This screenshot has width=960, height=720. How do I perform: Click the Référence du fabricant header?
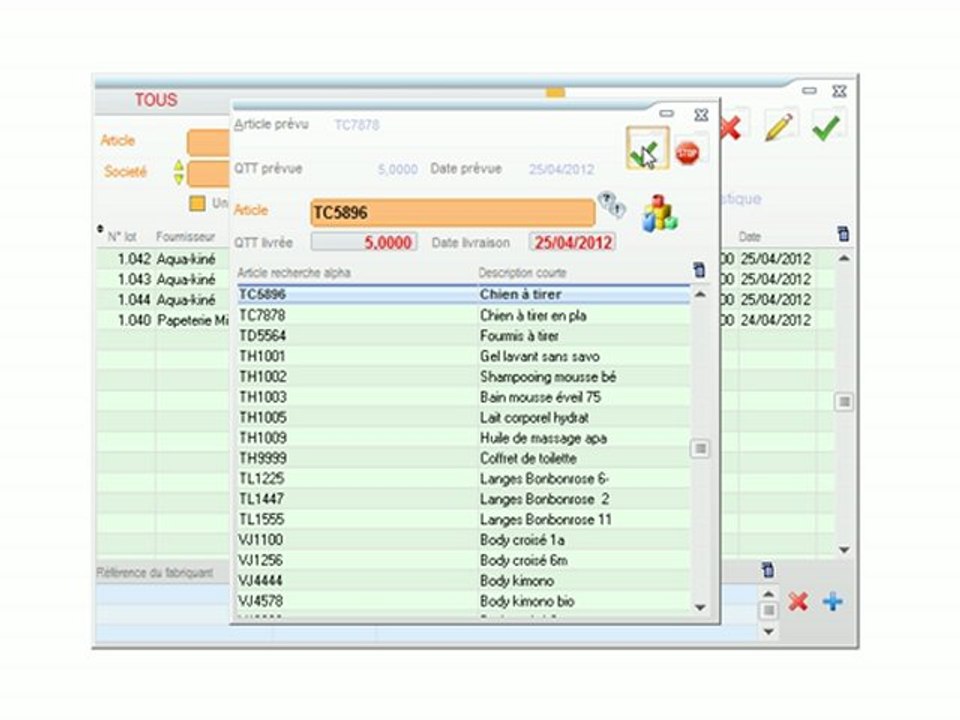pyautogui.click(x=155, y=573)
